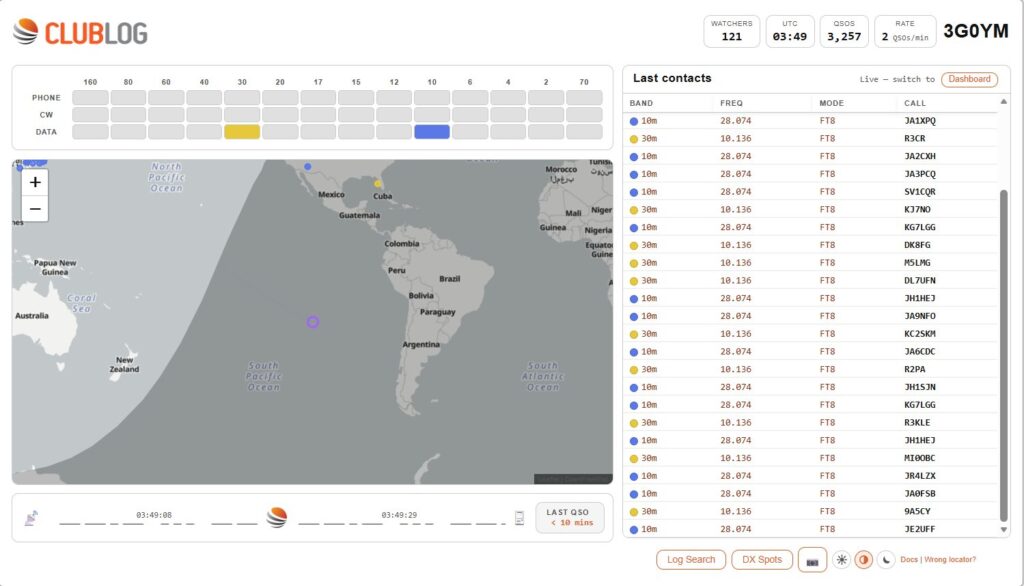The width and height of the screenshot is (1024, 586).
Task: Click the Club Log globe in the timeline
Action: tap(277, 517)
